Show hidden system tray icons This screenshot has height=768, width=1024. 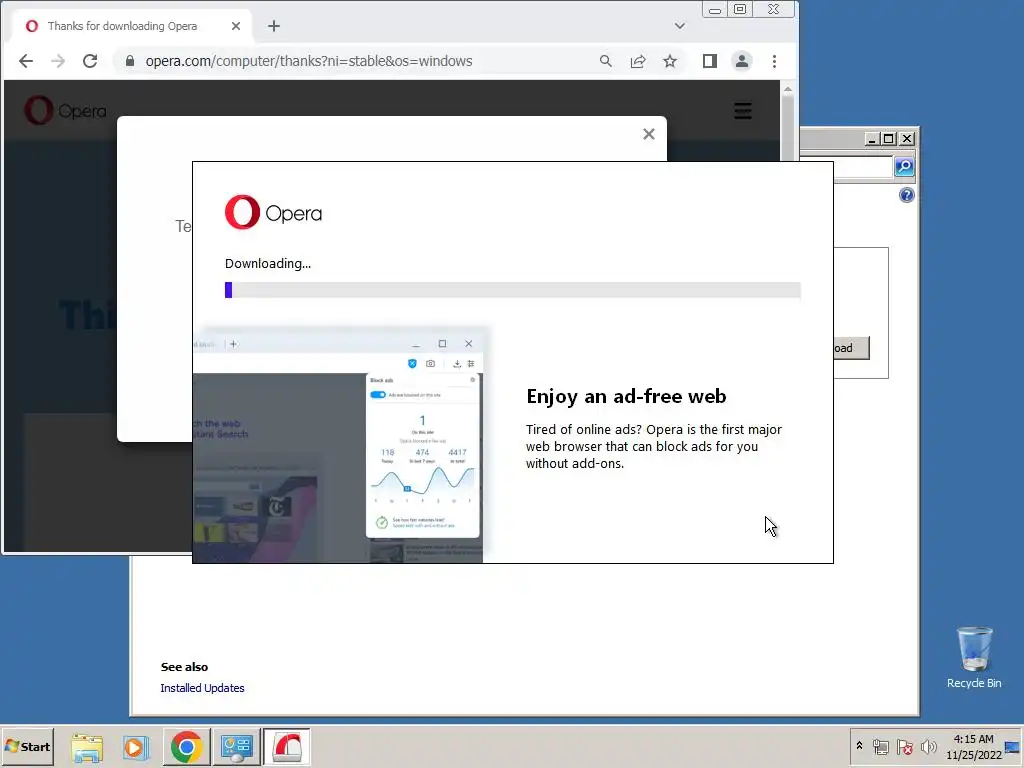click(x=859, y=746)
